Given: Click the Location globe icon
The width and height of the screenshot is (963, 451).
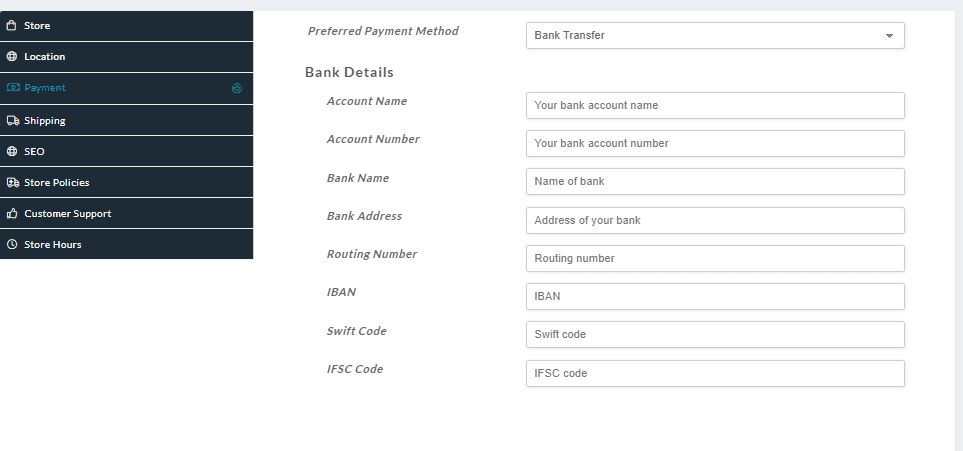Looking at the screenshot, I should click(12, 57).
